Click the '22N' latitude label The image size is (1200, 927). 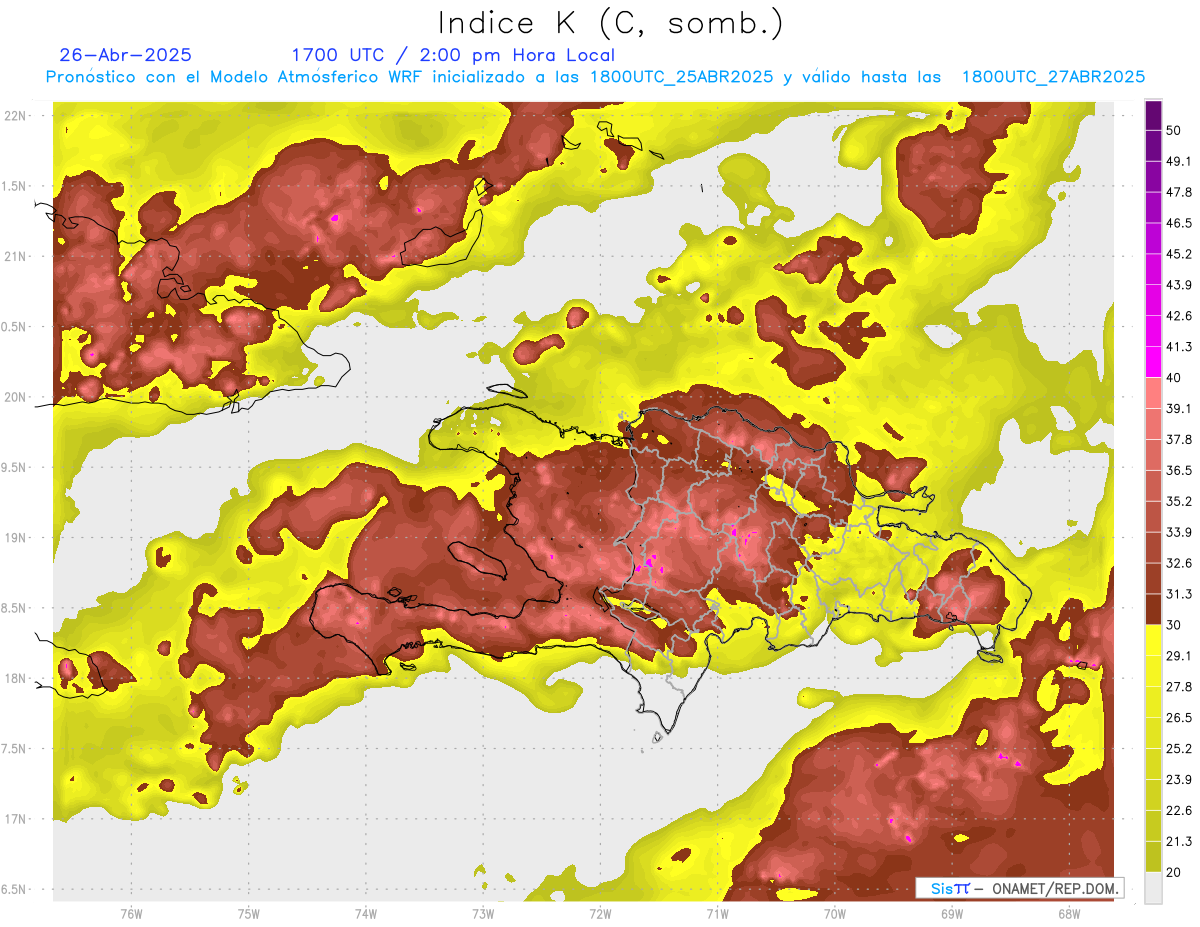click(16, 116)
